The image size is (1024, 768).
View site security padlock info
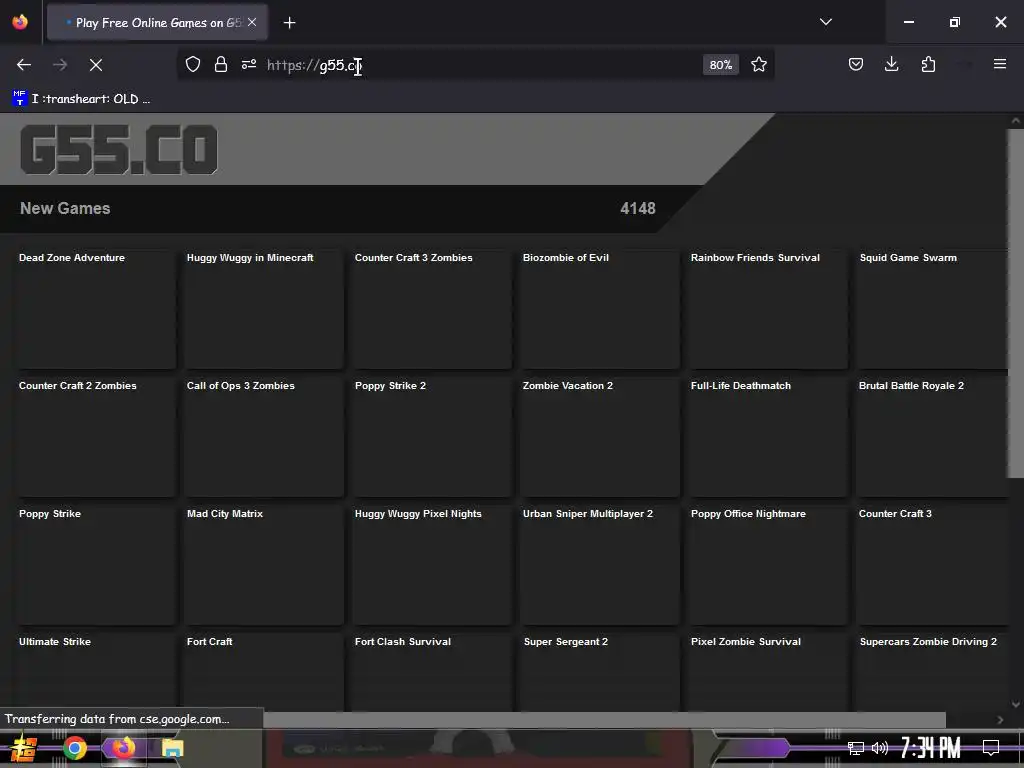[221, 65]
